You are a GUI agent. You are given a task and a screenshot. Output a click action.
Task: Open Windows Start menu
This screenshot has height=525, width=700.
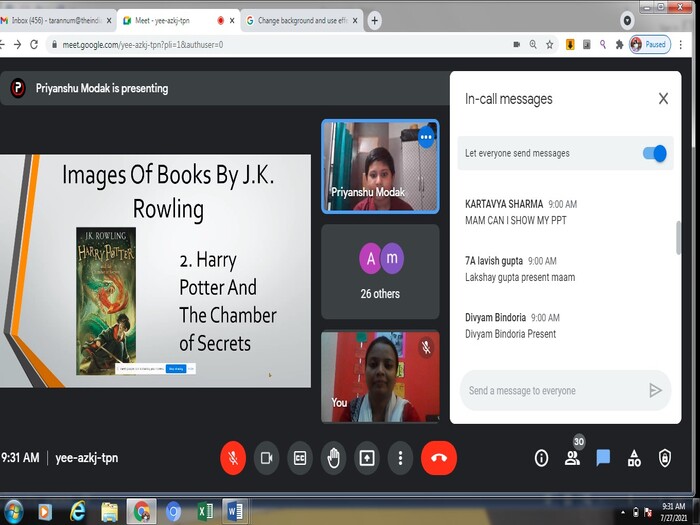point(12,511)
